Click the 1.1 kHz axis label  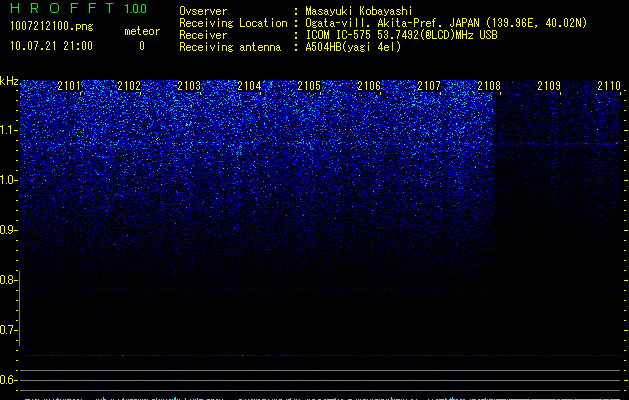8,130
